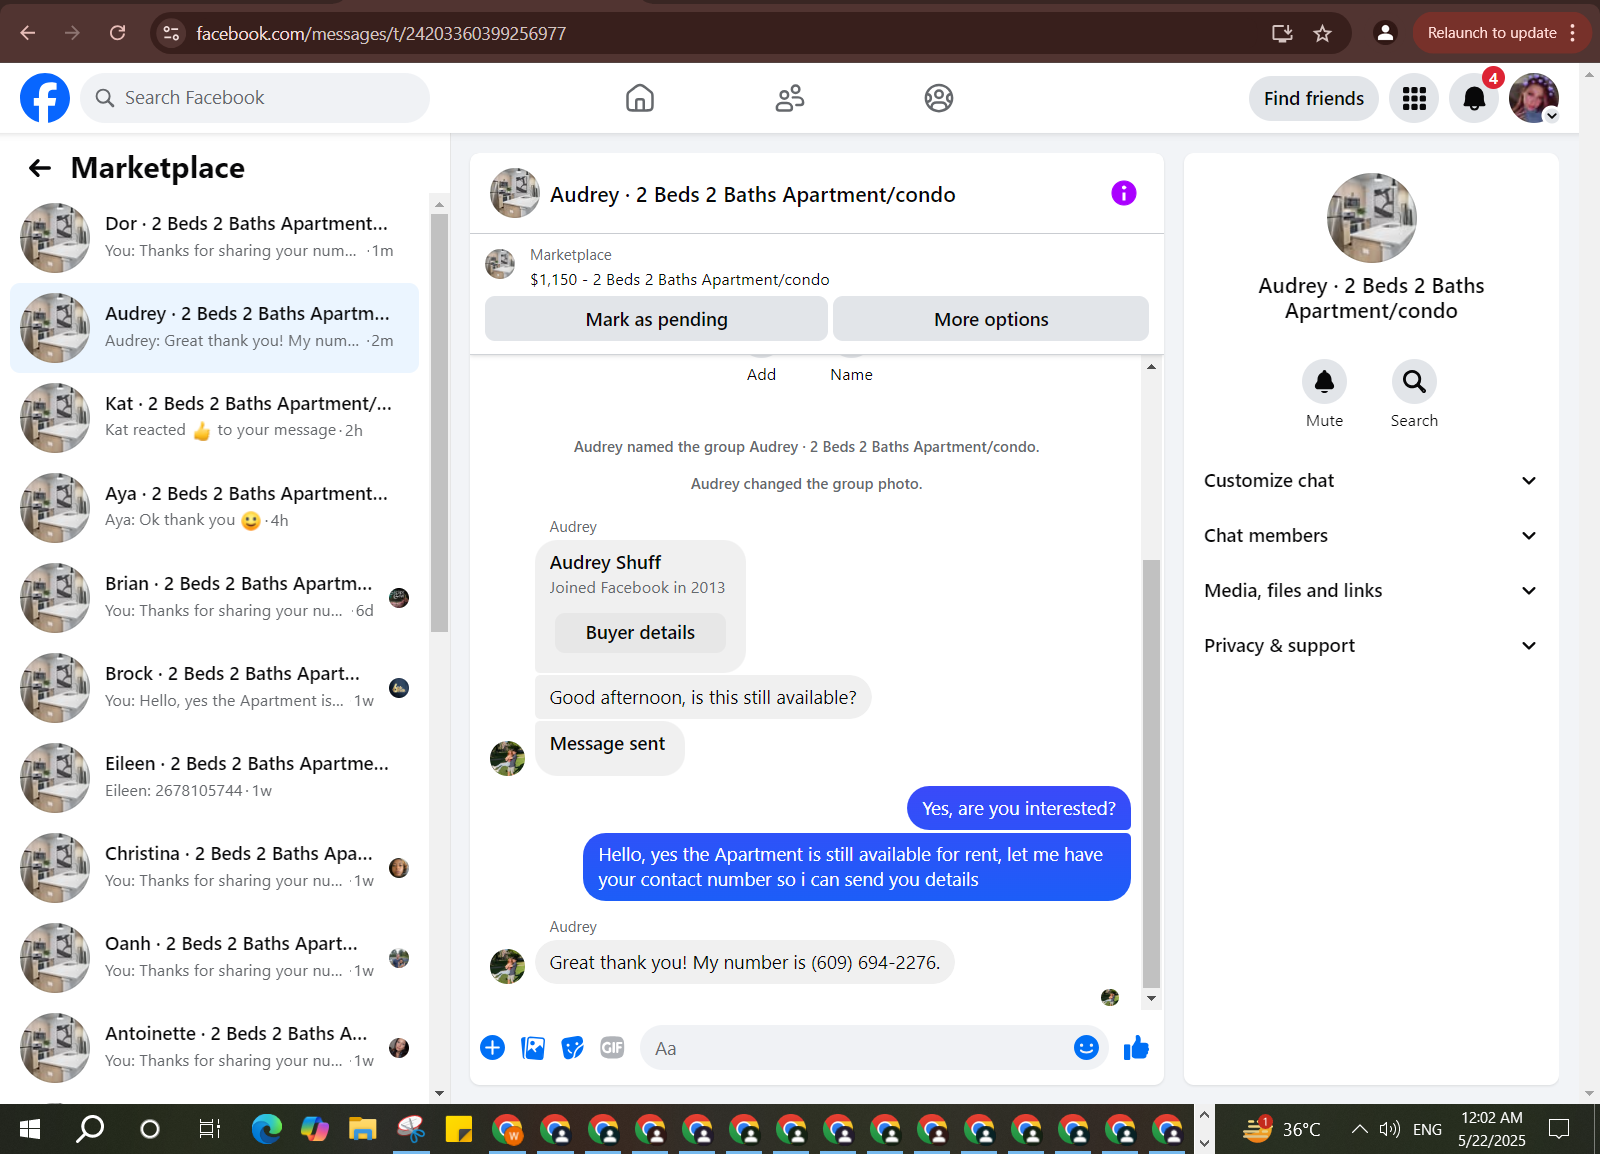Viewport: 1600px width, 1154px height.
Task: Click the Find friends button
Action: coord(1313,98)
